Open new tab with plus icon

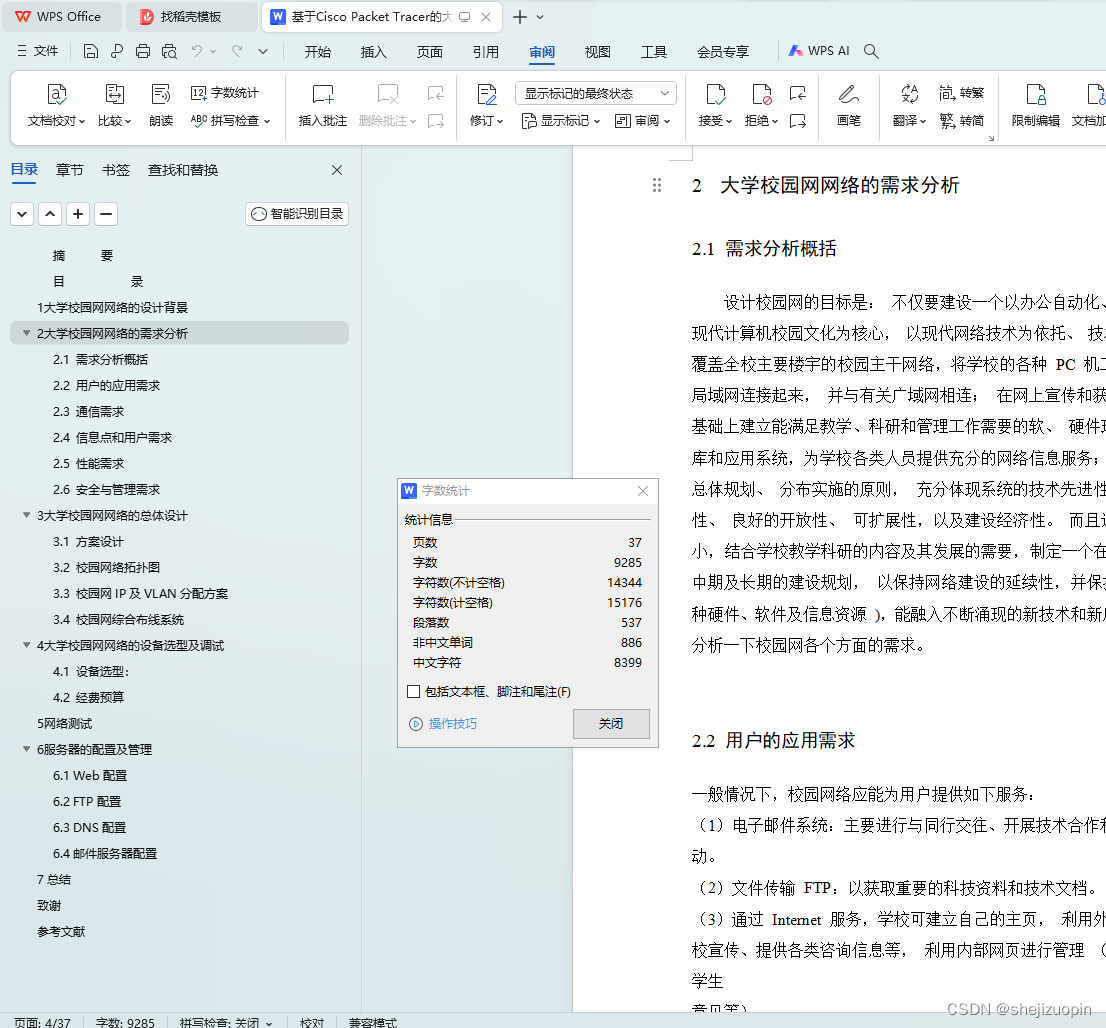(x=520, y=17)
